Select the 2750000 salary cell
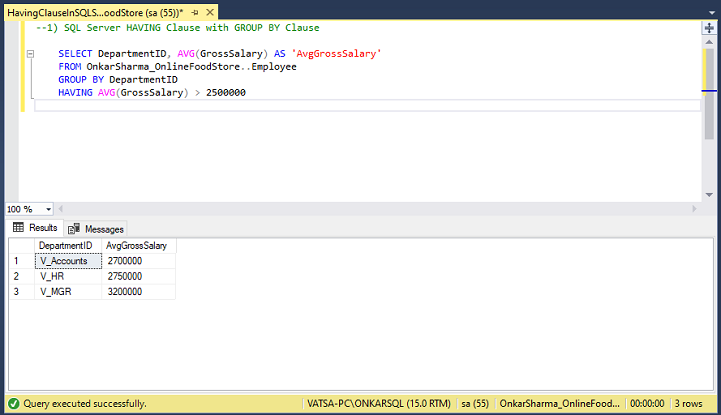The image size is (721, 415). coord(138,277)
